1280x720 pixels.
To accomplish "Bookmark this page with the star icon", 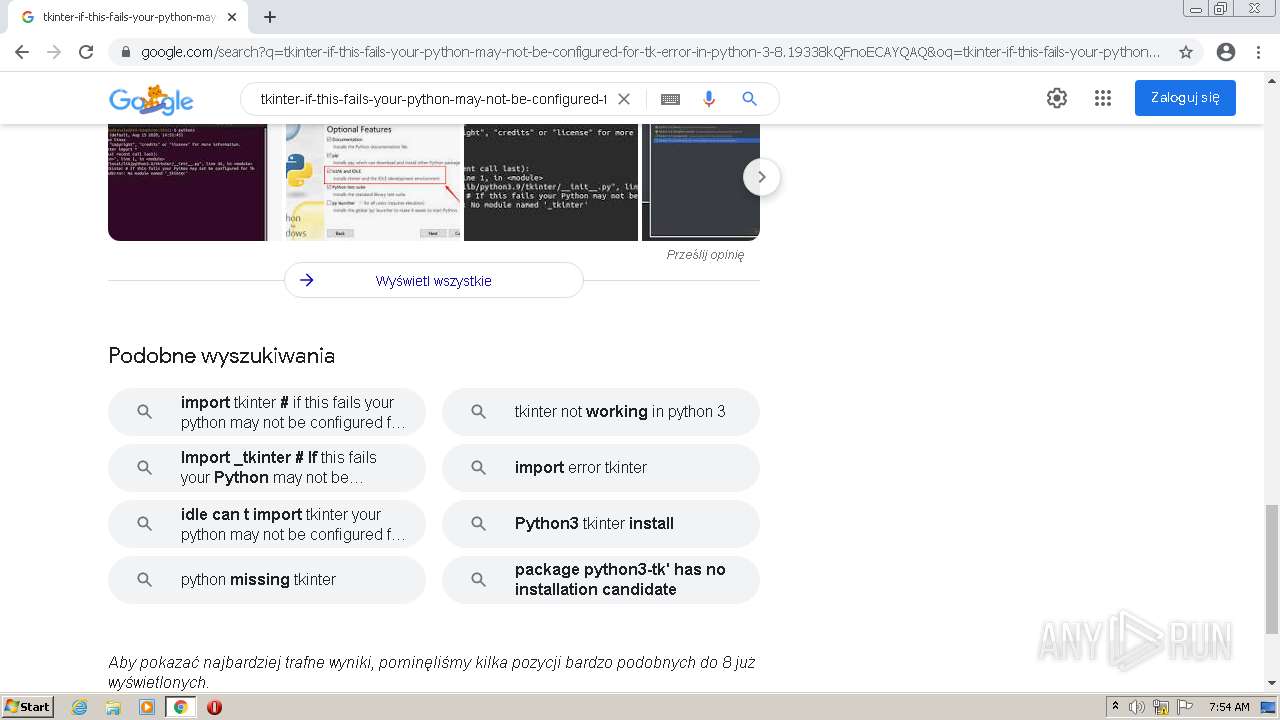I will (x=1186, y=52).
